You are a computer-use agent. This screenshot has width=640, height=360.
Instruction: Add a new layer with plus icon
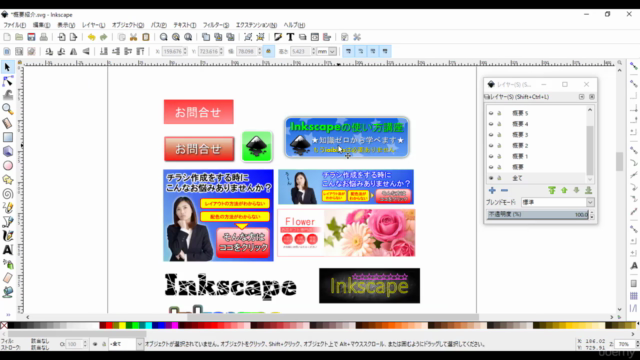pos(492,190)
